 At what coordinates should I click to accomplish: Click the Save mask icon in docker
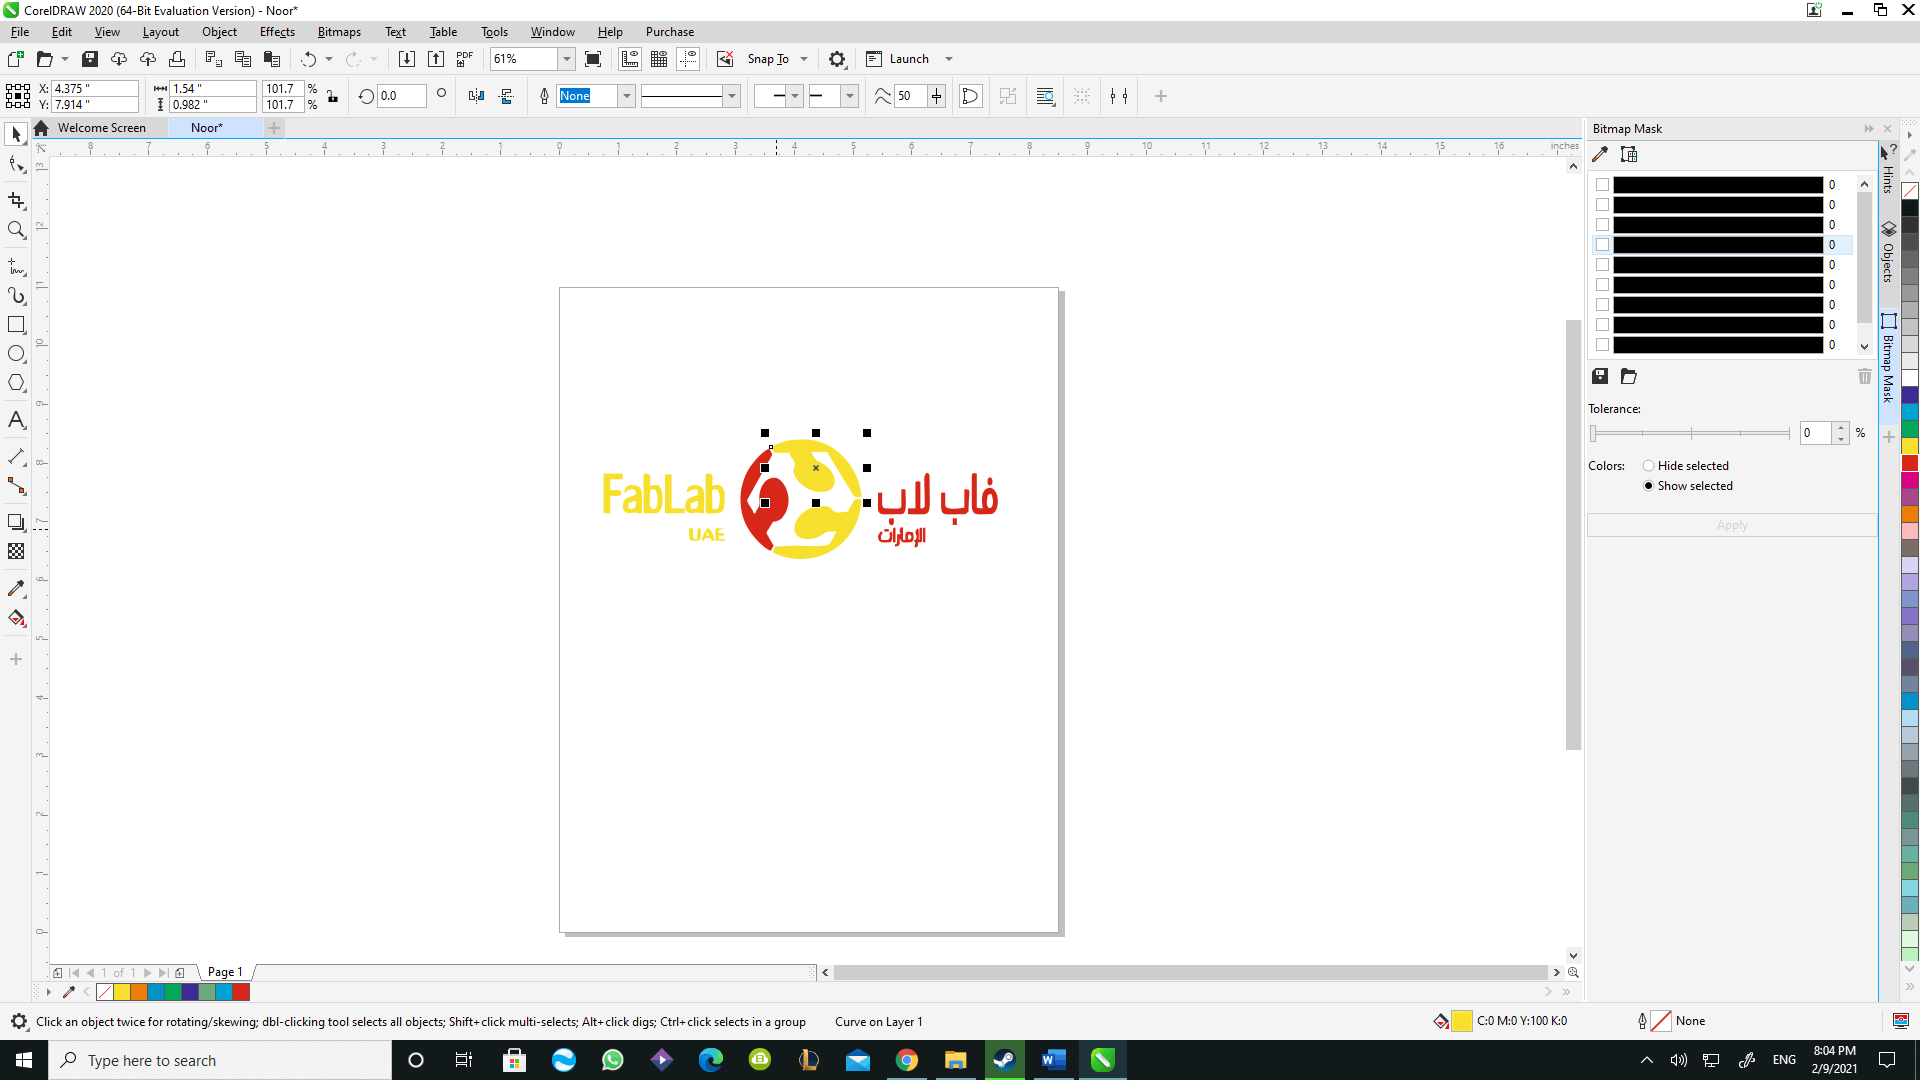(1600, 376)
